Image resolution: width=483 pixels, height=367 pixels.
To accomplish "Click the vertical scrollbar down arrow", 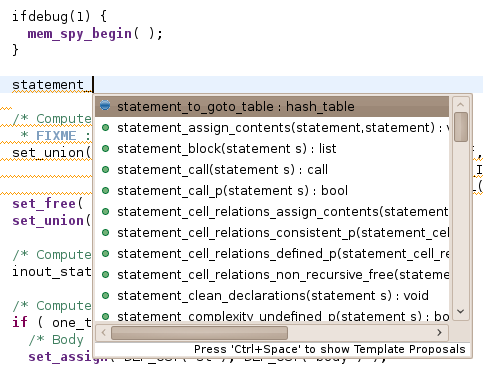I will (x=461, y=312).
